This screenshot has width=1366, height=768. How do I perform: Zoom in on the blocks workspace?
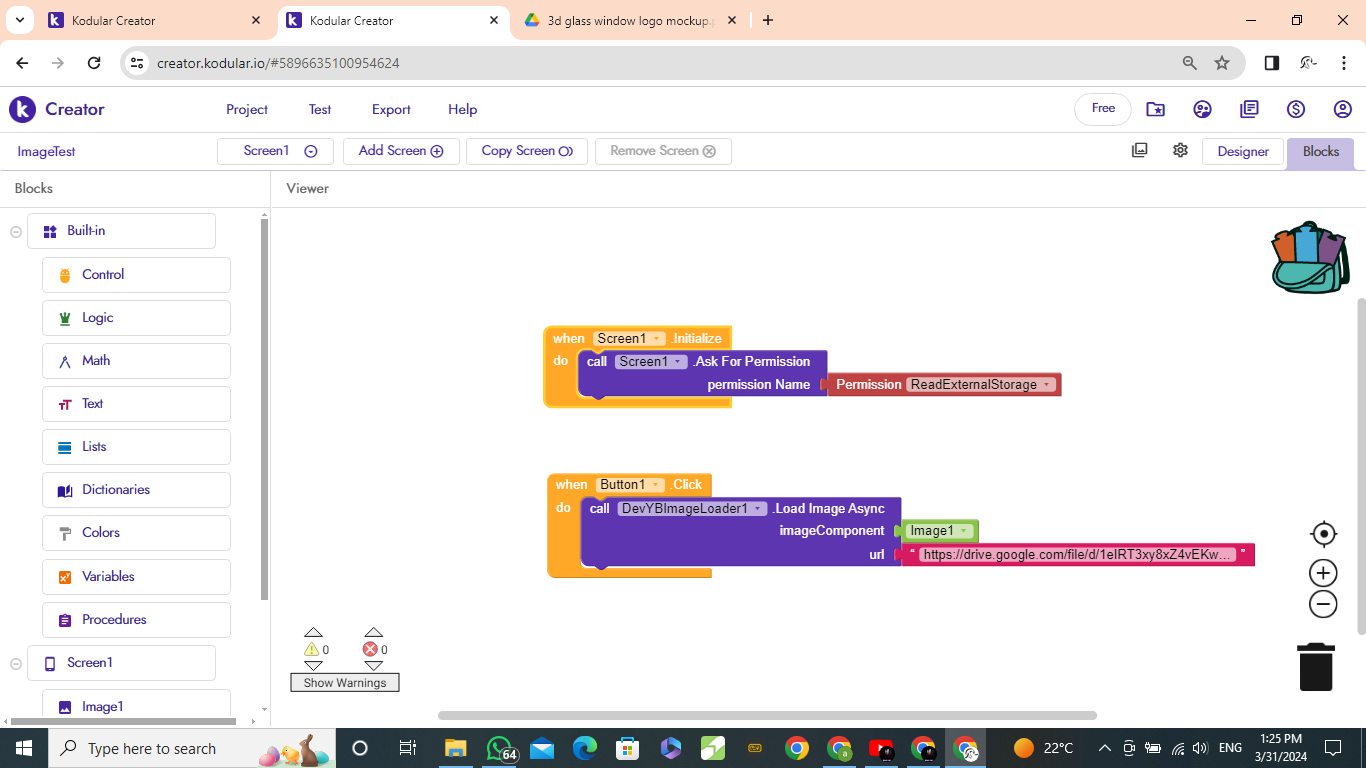point(1323,573)
